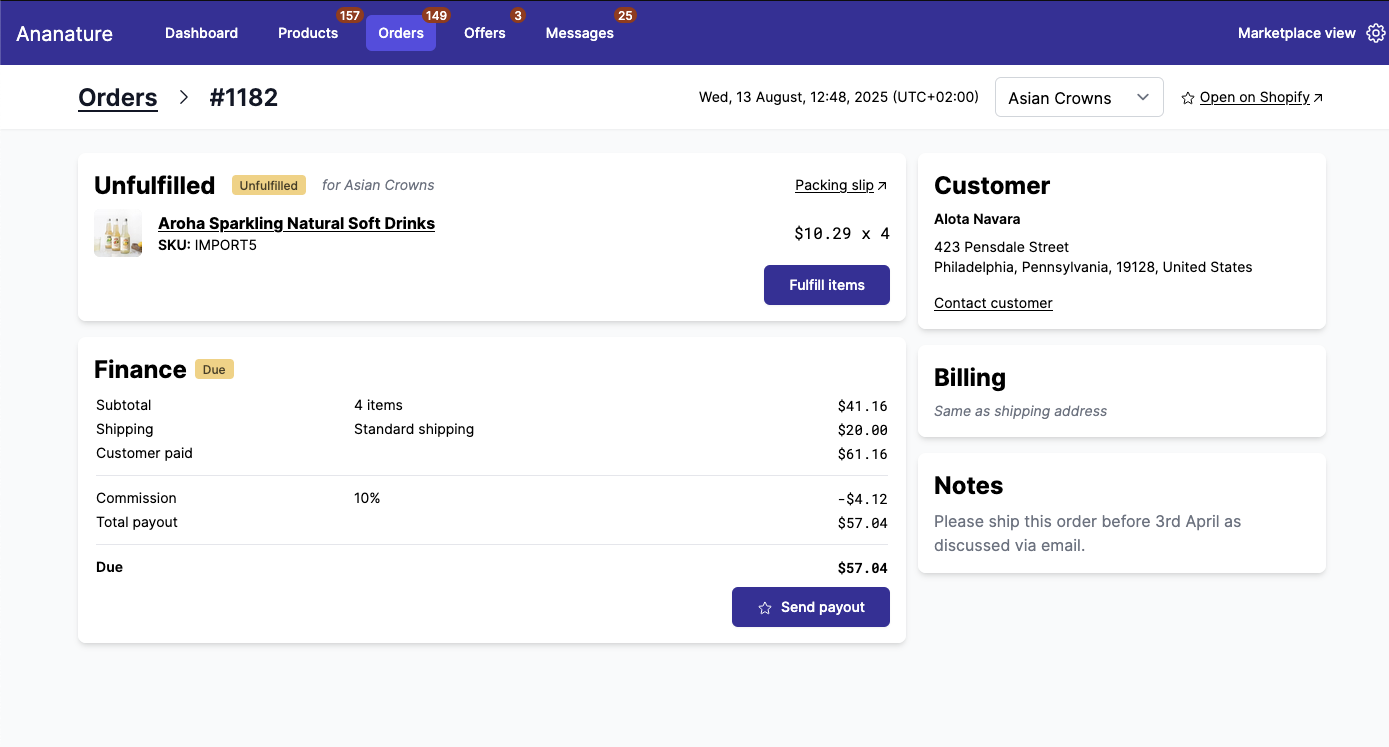The height and width of the screenshot is (747, 1389).
Task: Click the settings gear icon
Action: pyautogui.click(x=1375, y=33)
